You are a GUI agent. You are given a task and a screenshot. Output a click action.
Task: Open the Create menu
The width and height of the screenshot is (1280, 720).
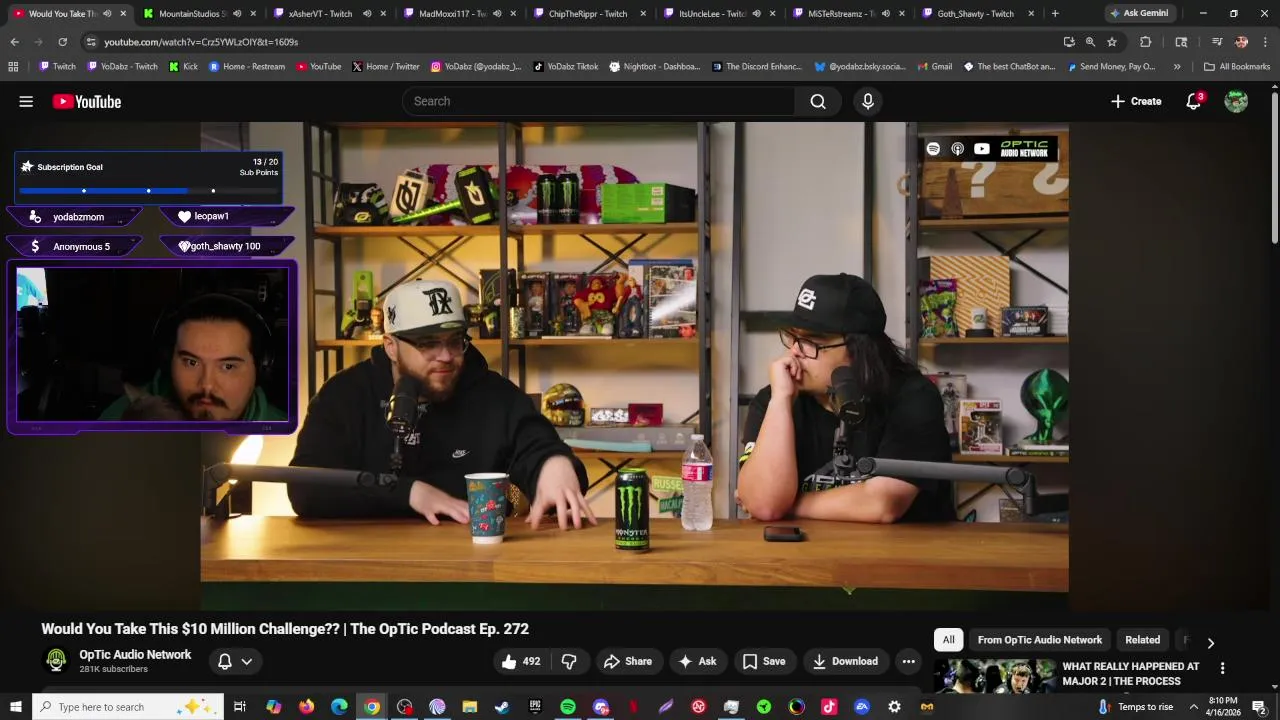coord(1136,101)
